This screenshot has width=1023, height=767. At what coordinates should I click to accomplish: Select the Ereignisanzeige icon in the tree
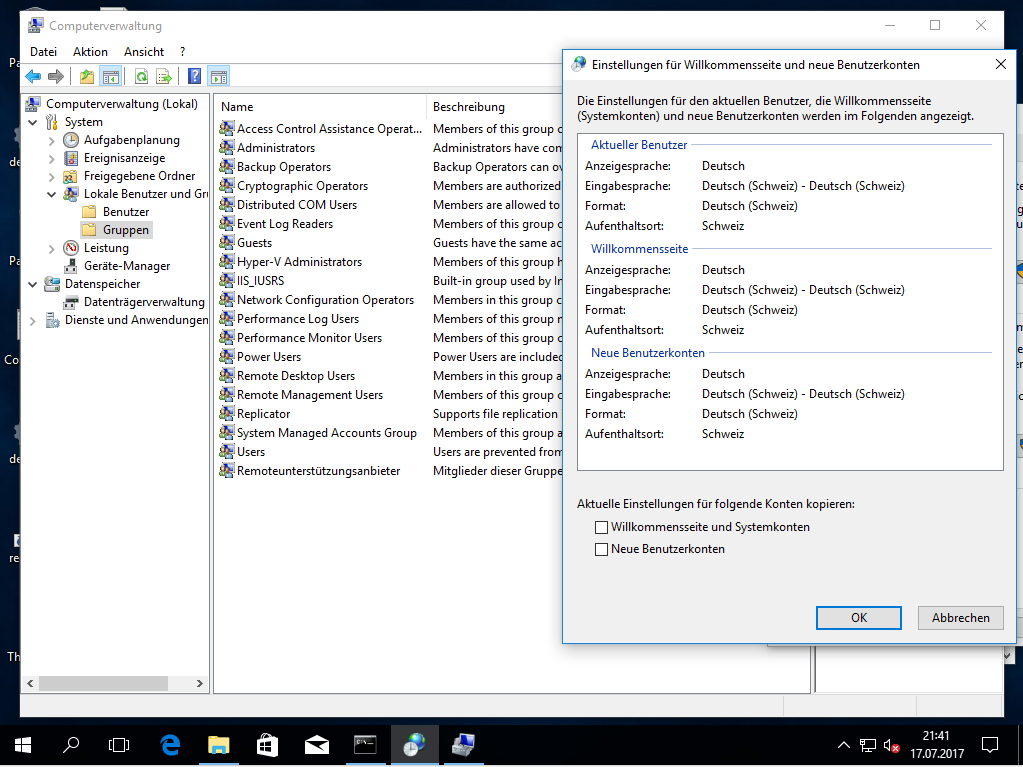71,158
